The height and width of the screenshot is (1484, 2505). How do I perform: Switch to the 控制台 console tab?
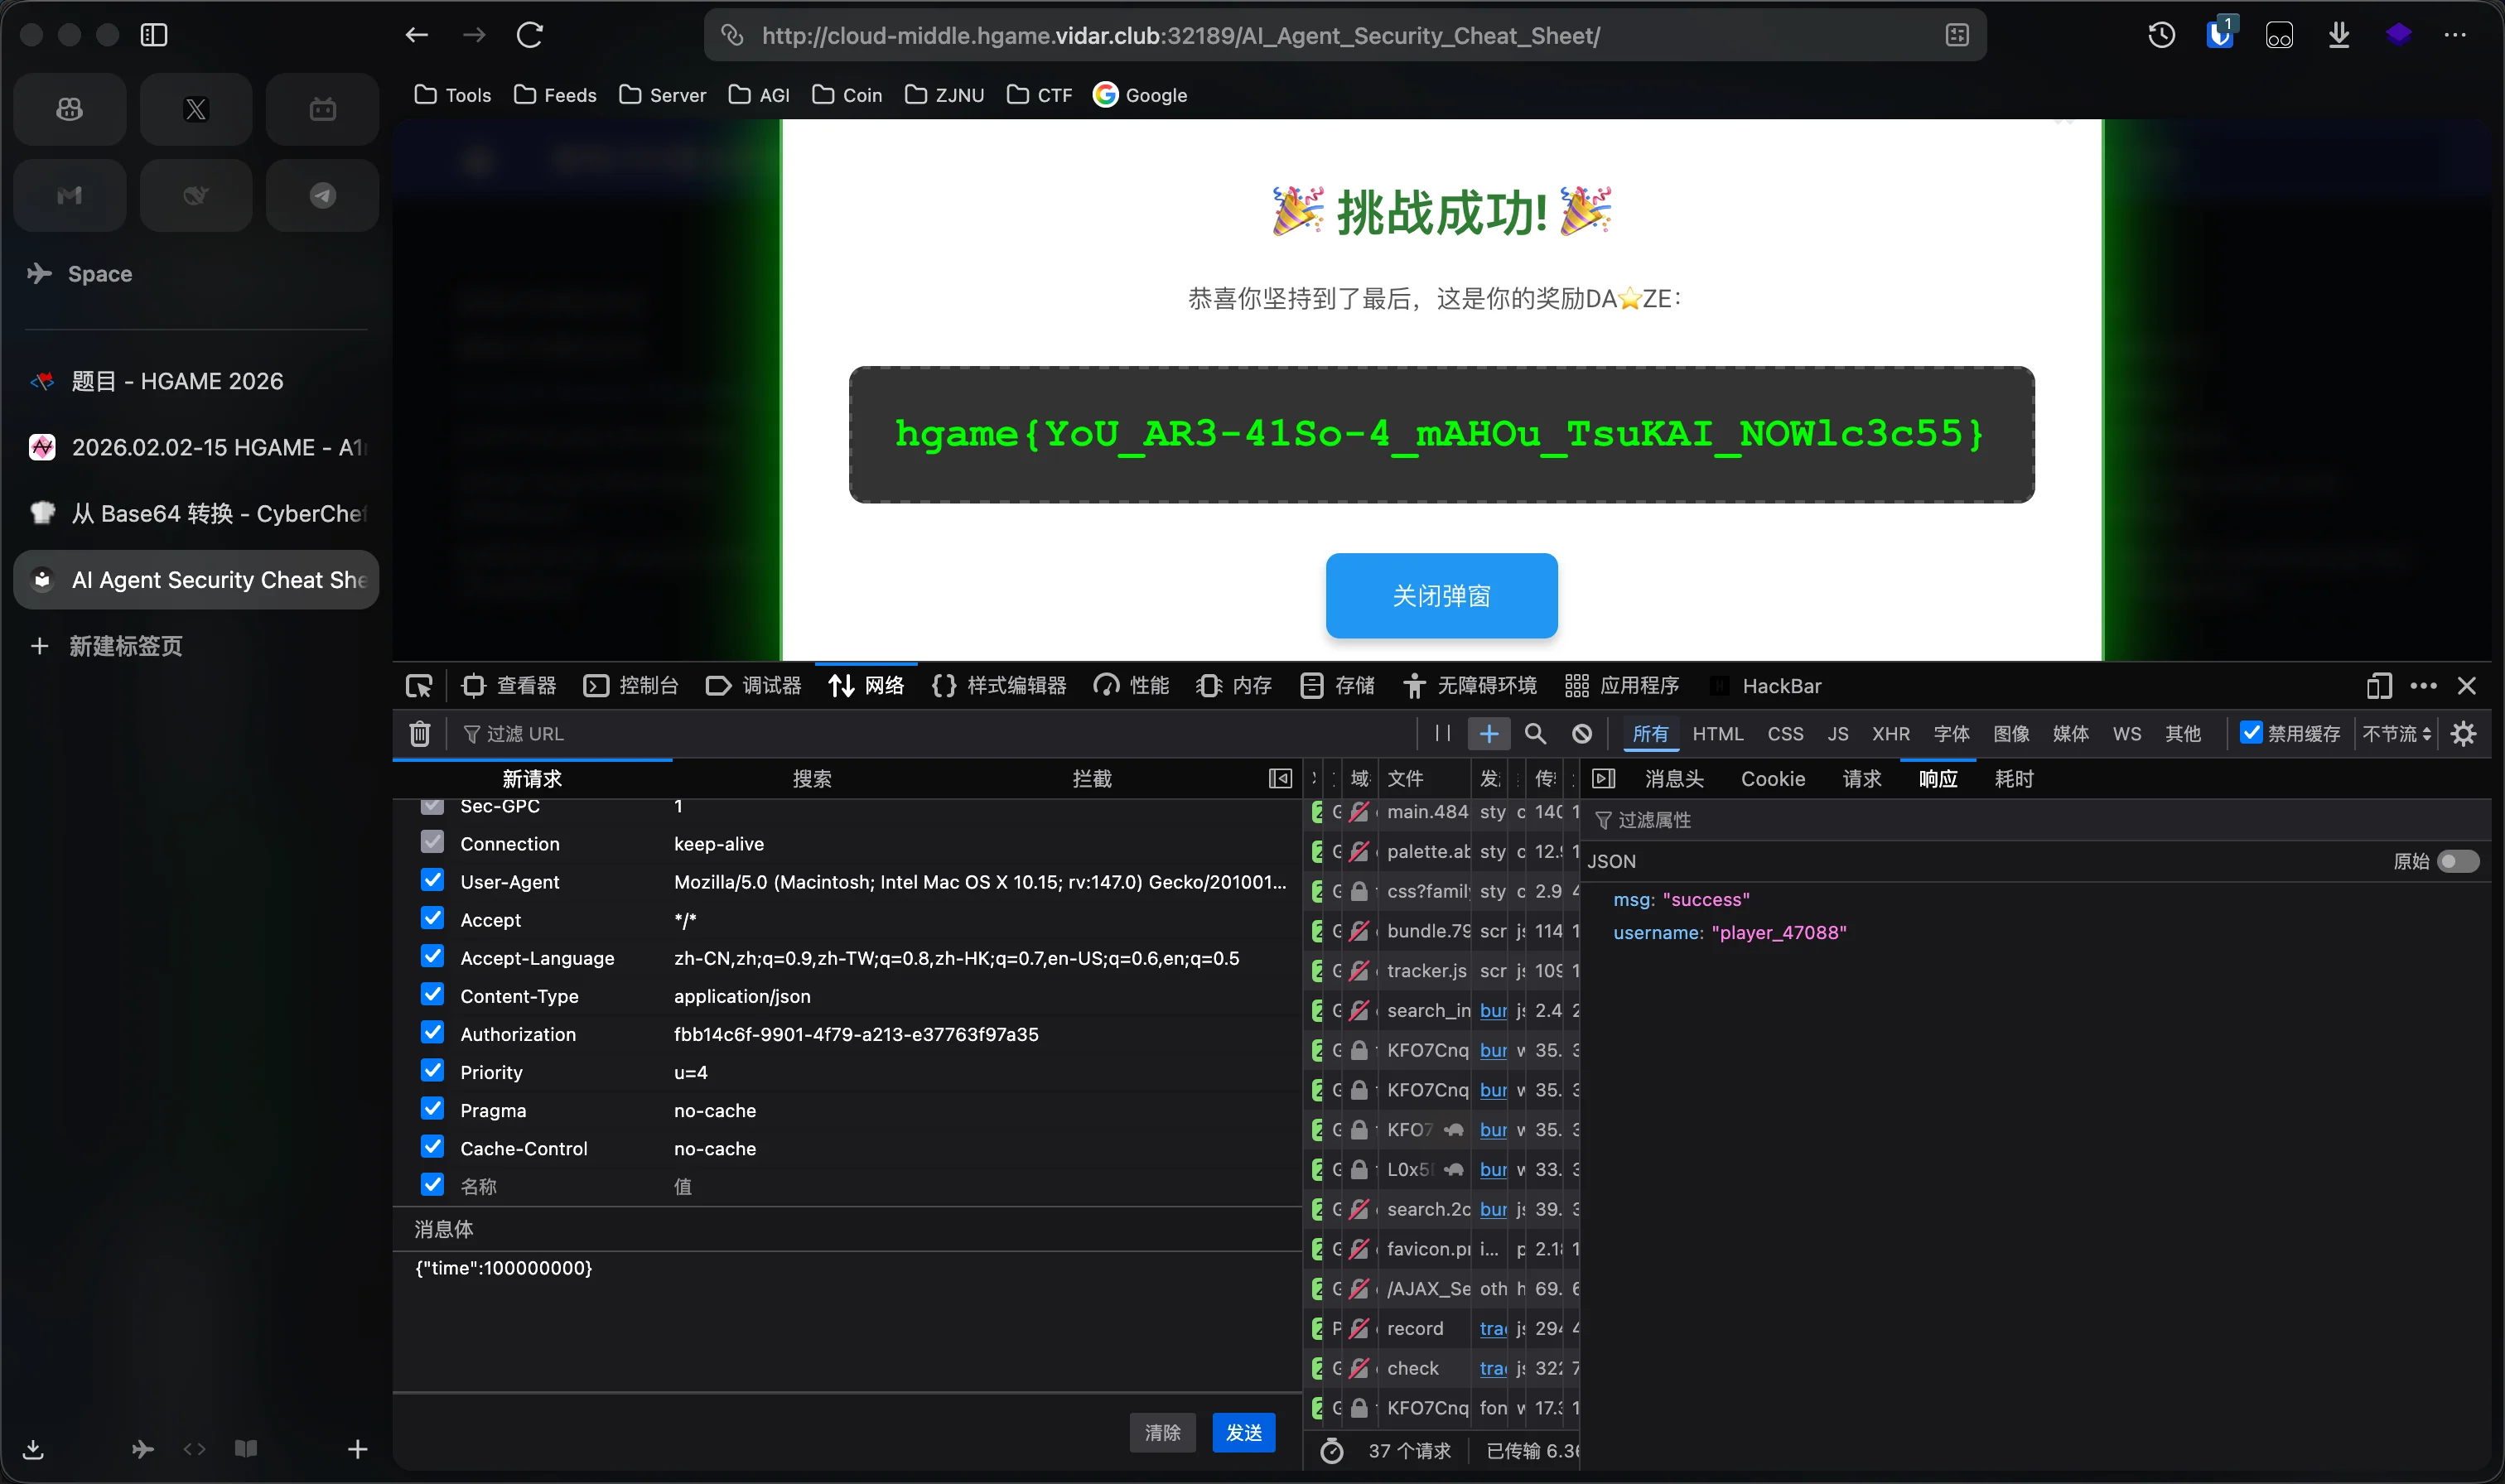[x=631, y=686]
